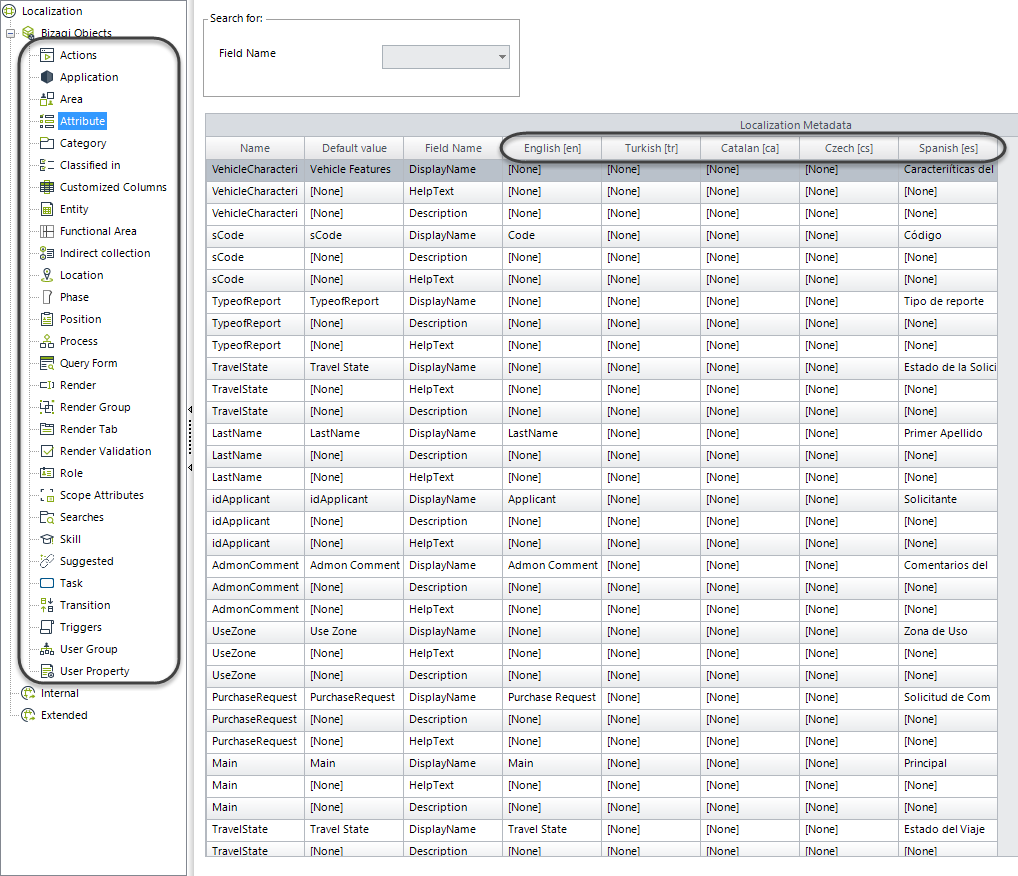Select the Extended tree node
Viewport: 1018px width, 876px height.
64,716
